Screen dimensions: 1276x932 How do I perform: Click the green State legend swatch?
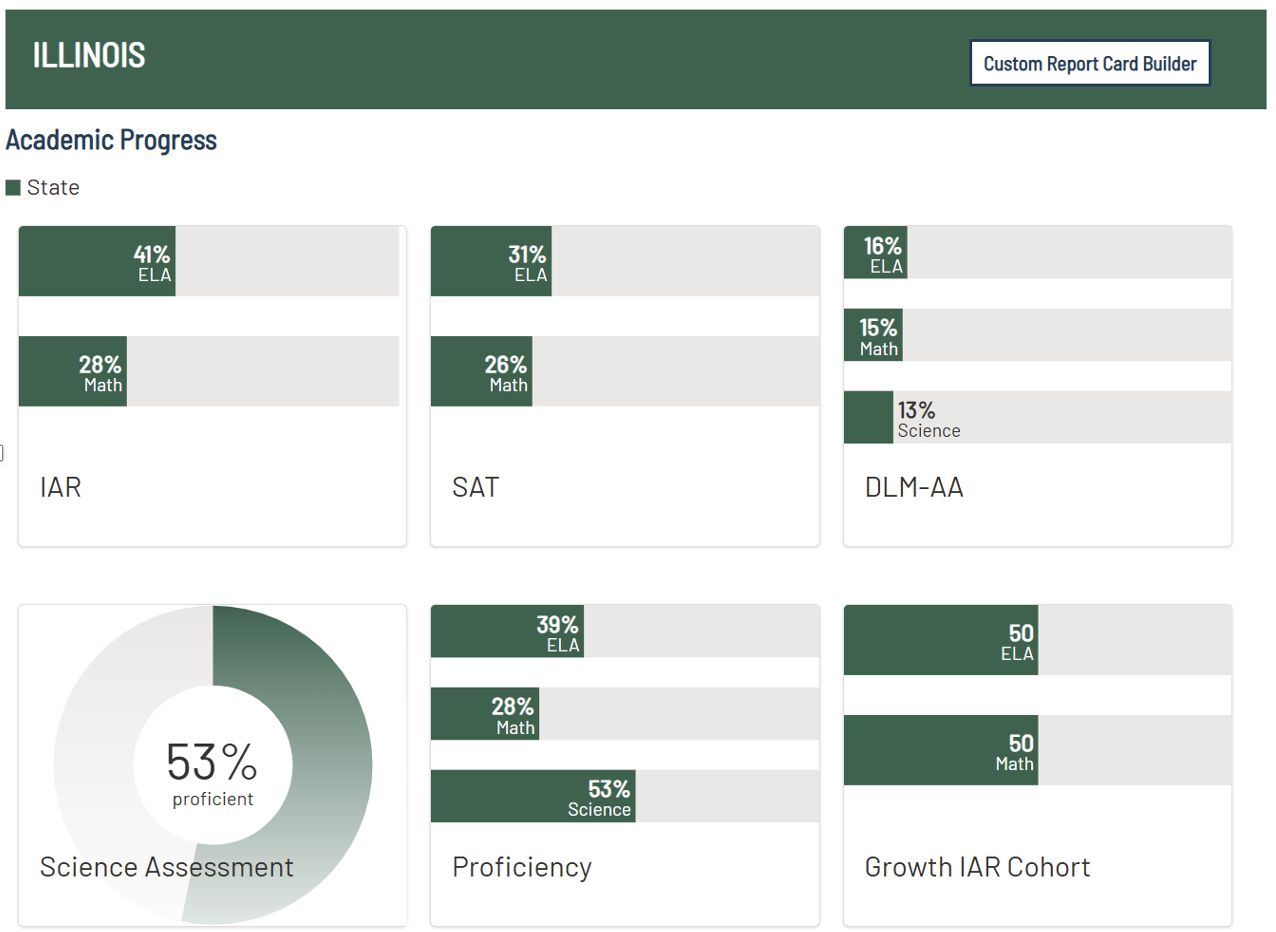(13, 188)
